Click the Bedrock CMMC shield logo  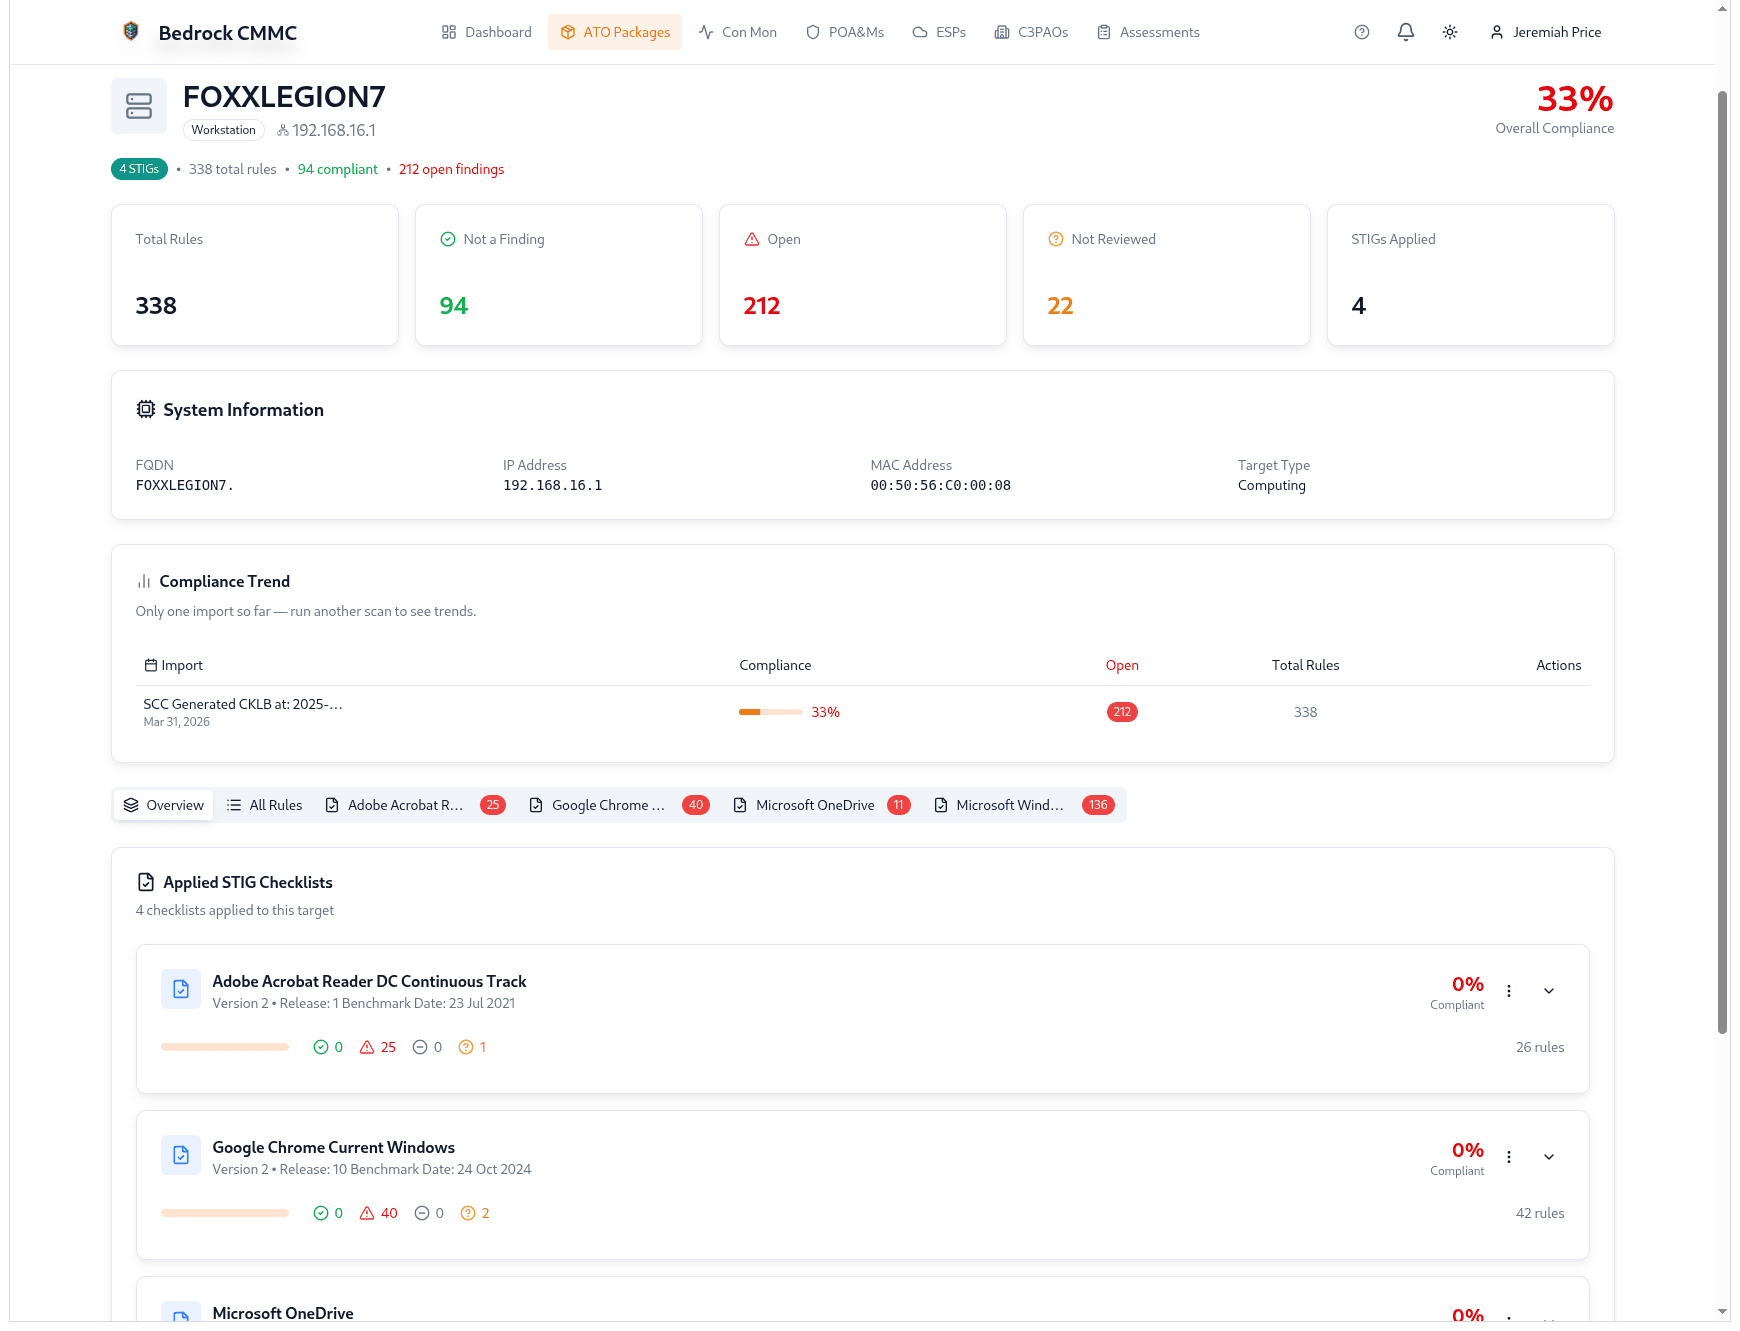129,29
